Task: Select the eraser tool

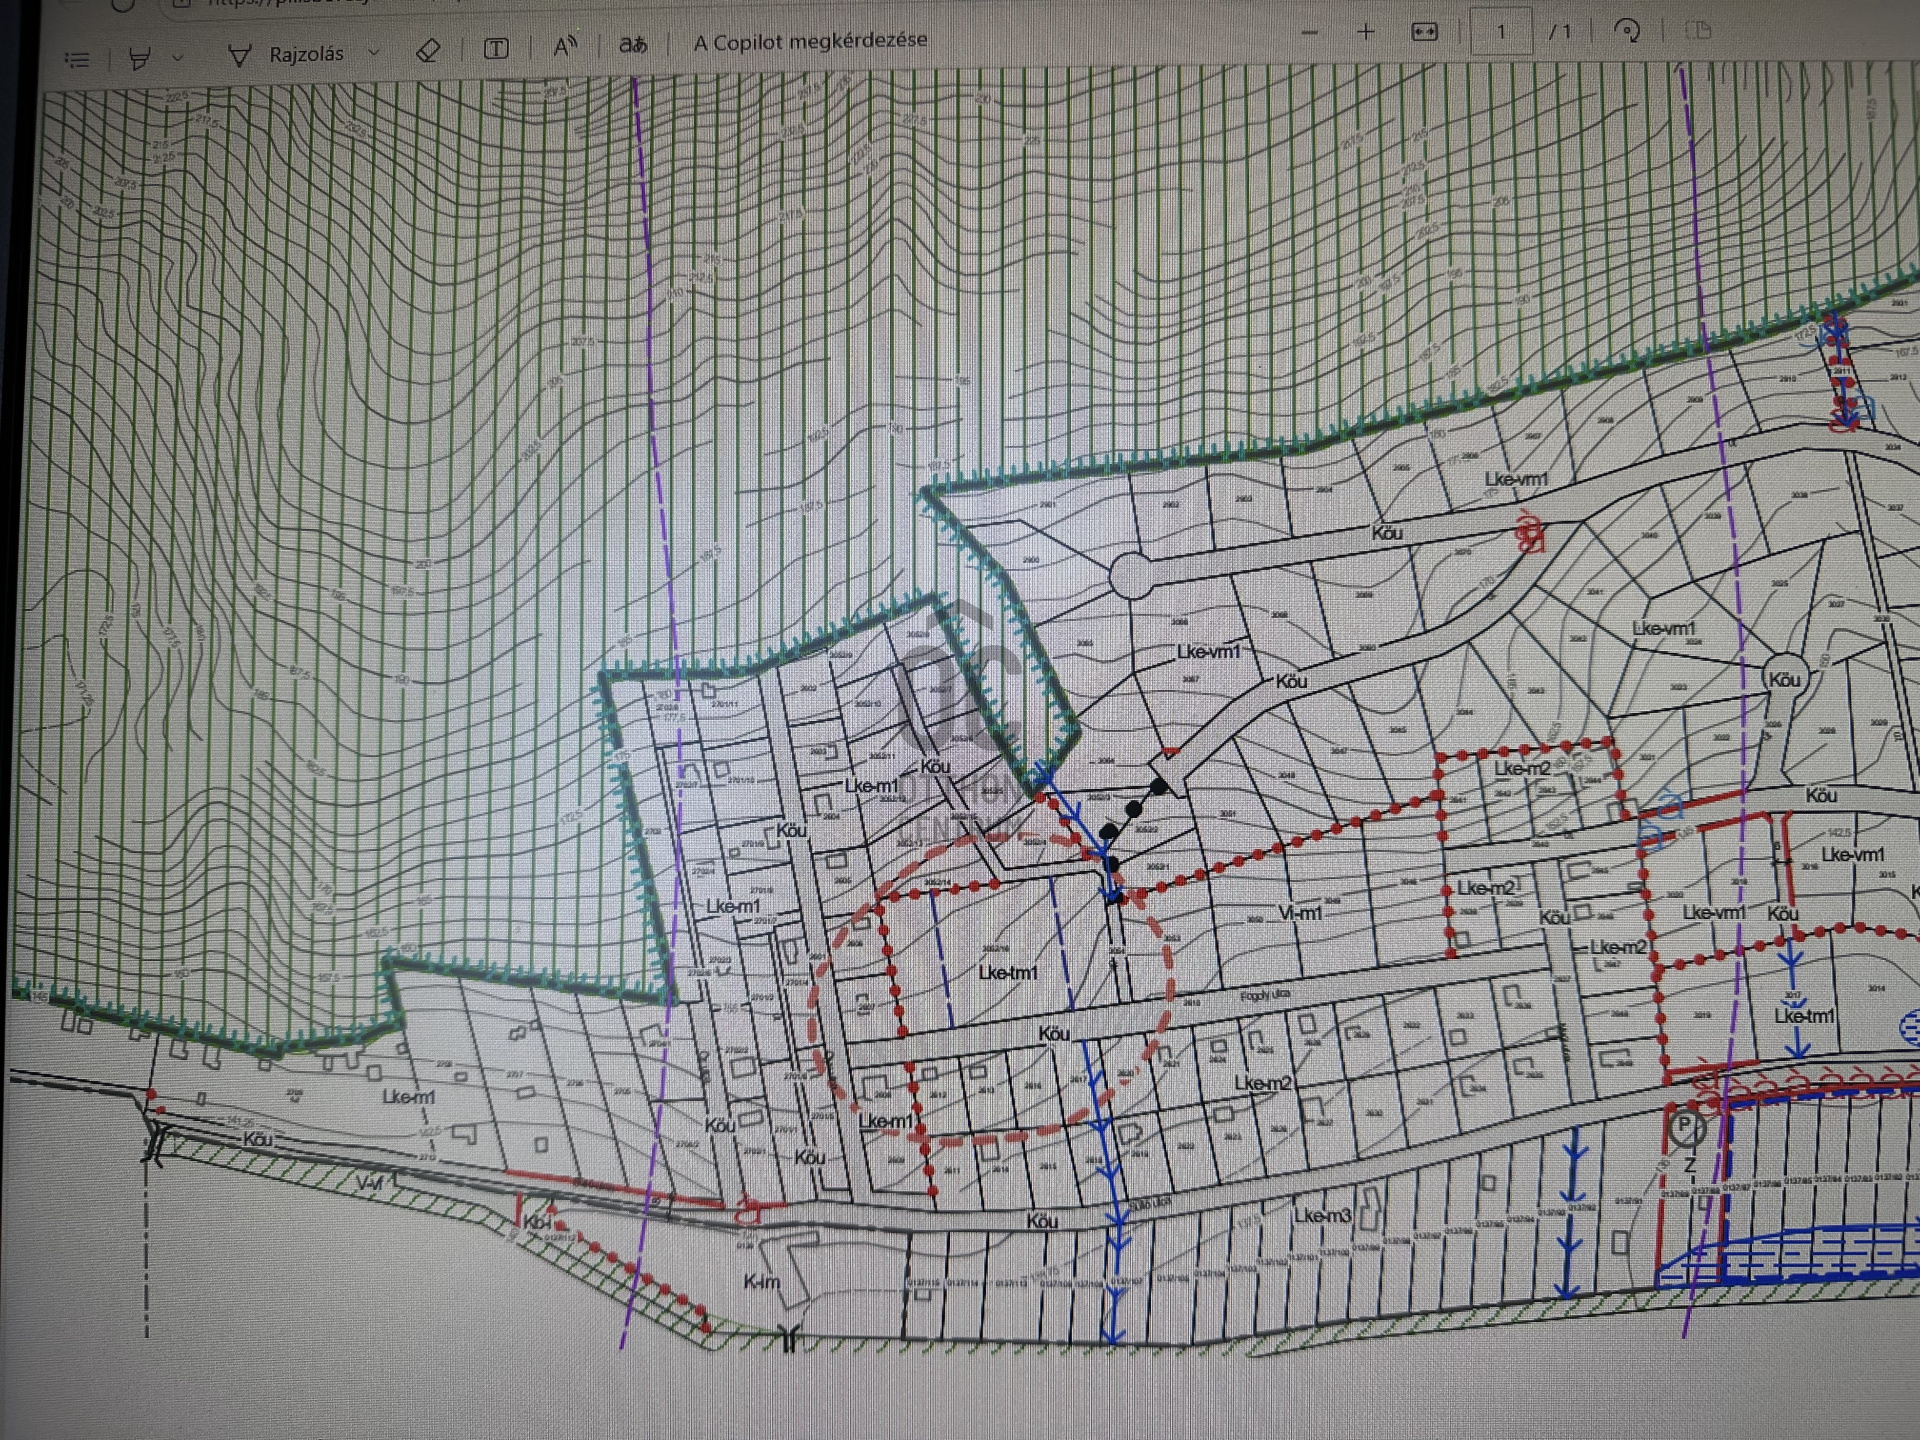Action: pos(428,50)
